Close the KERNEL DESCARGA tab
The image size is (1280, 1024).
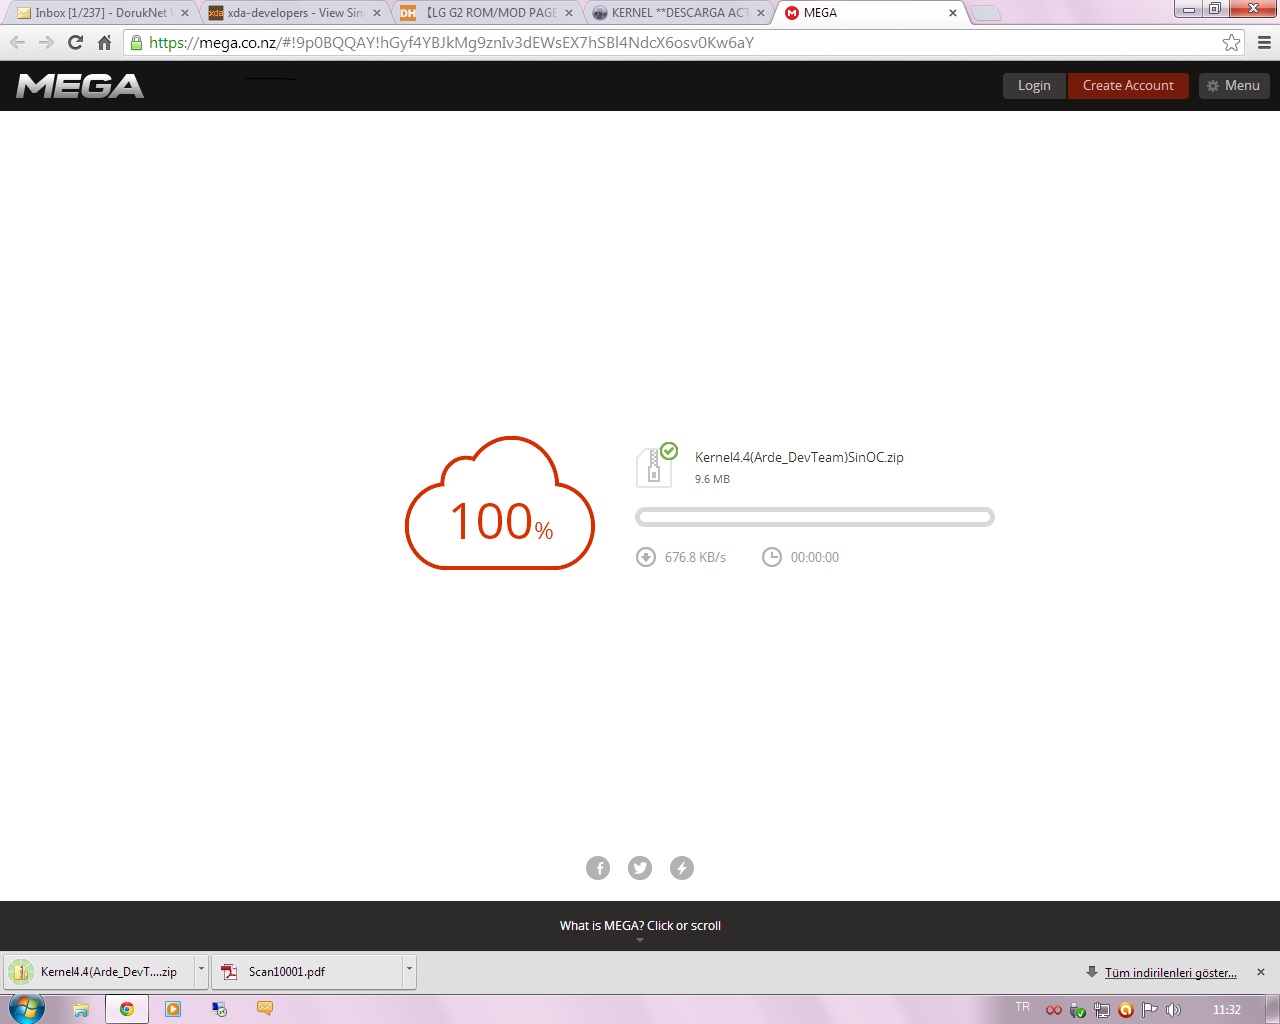(x=761, y=13)
